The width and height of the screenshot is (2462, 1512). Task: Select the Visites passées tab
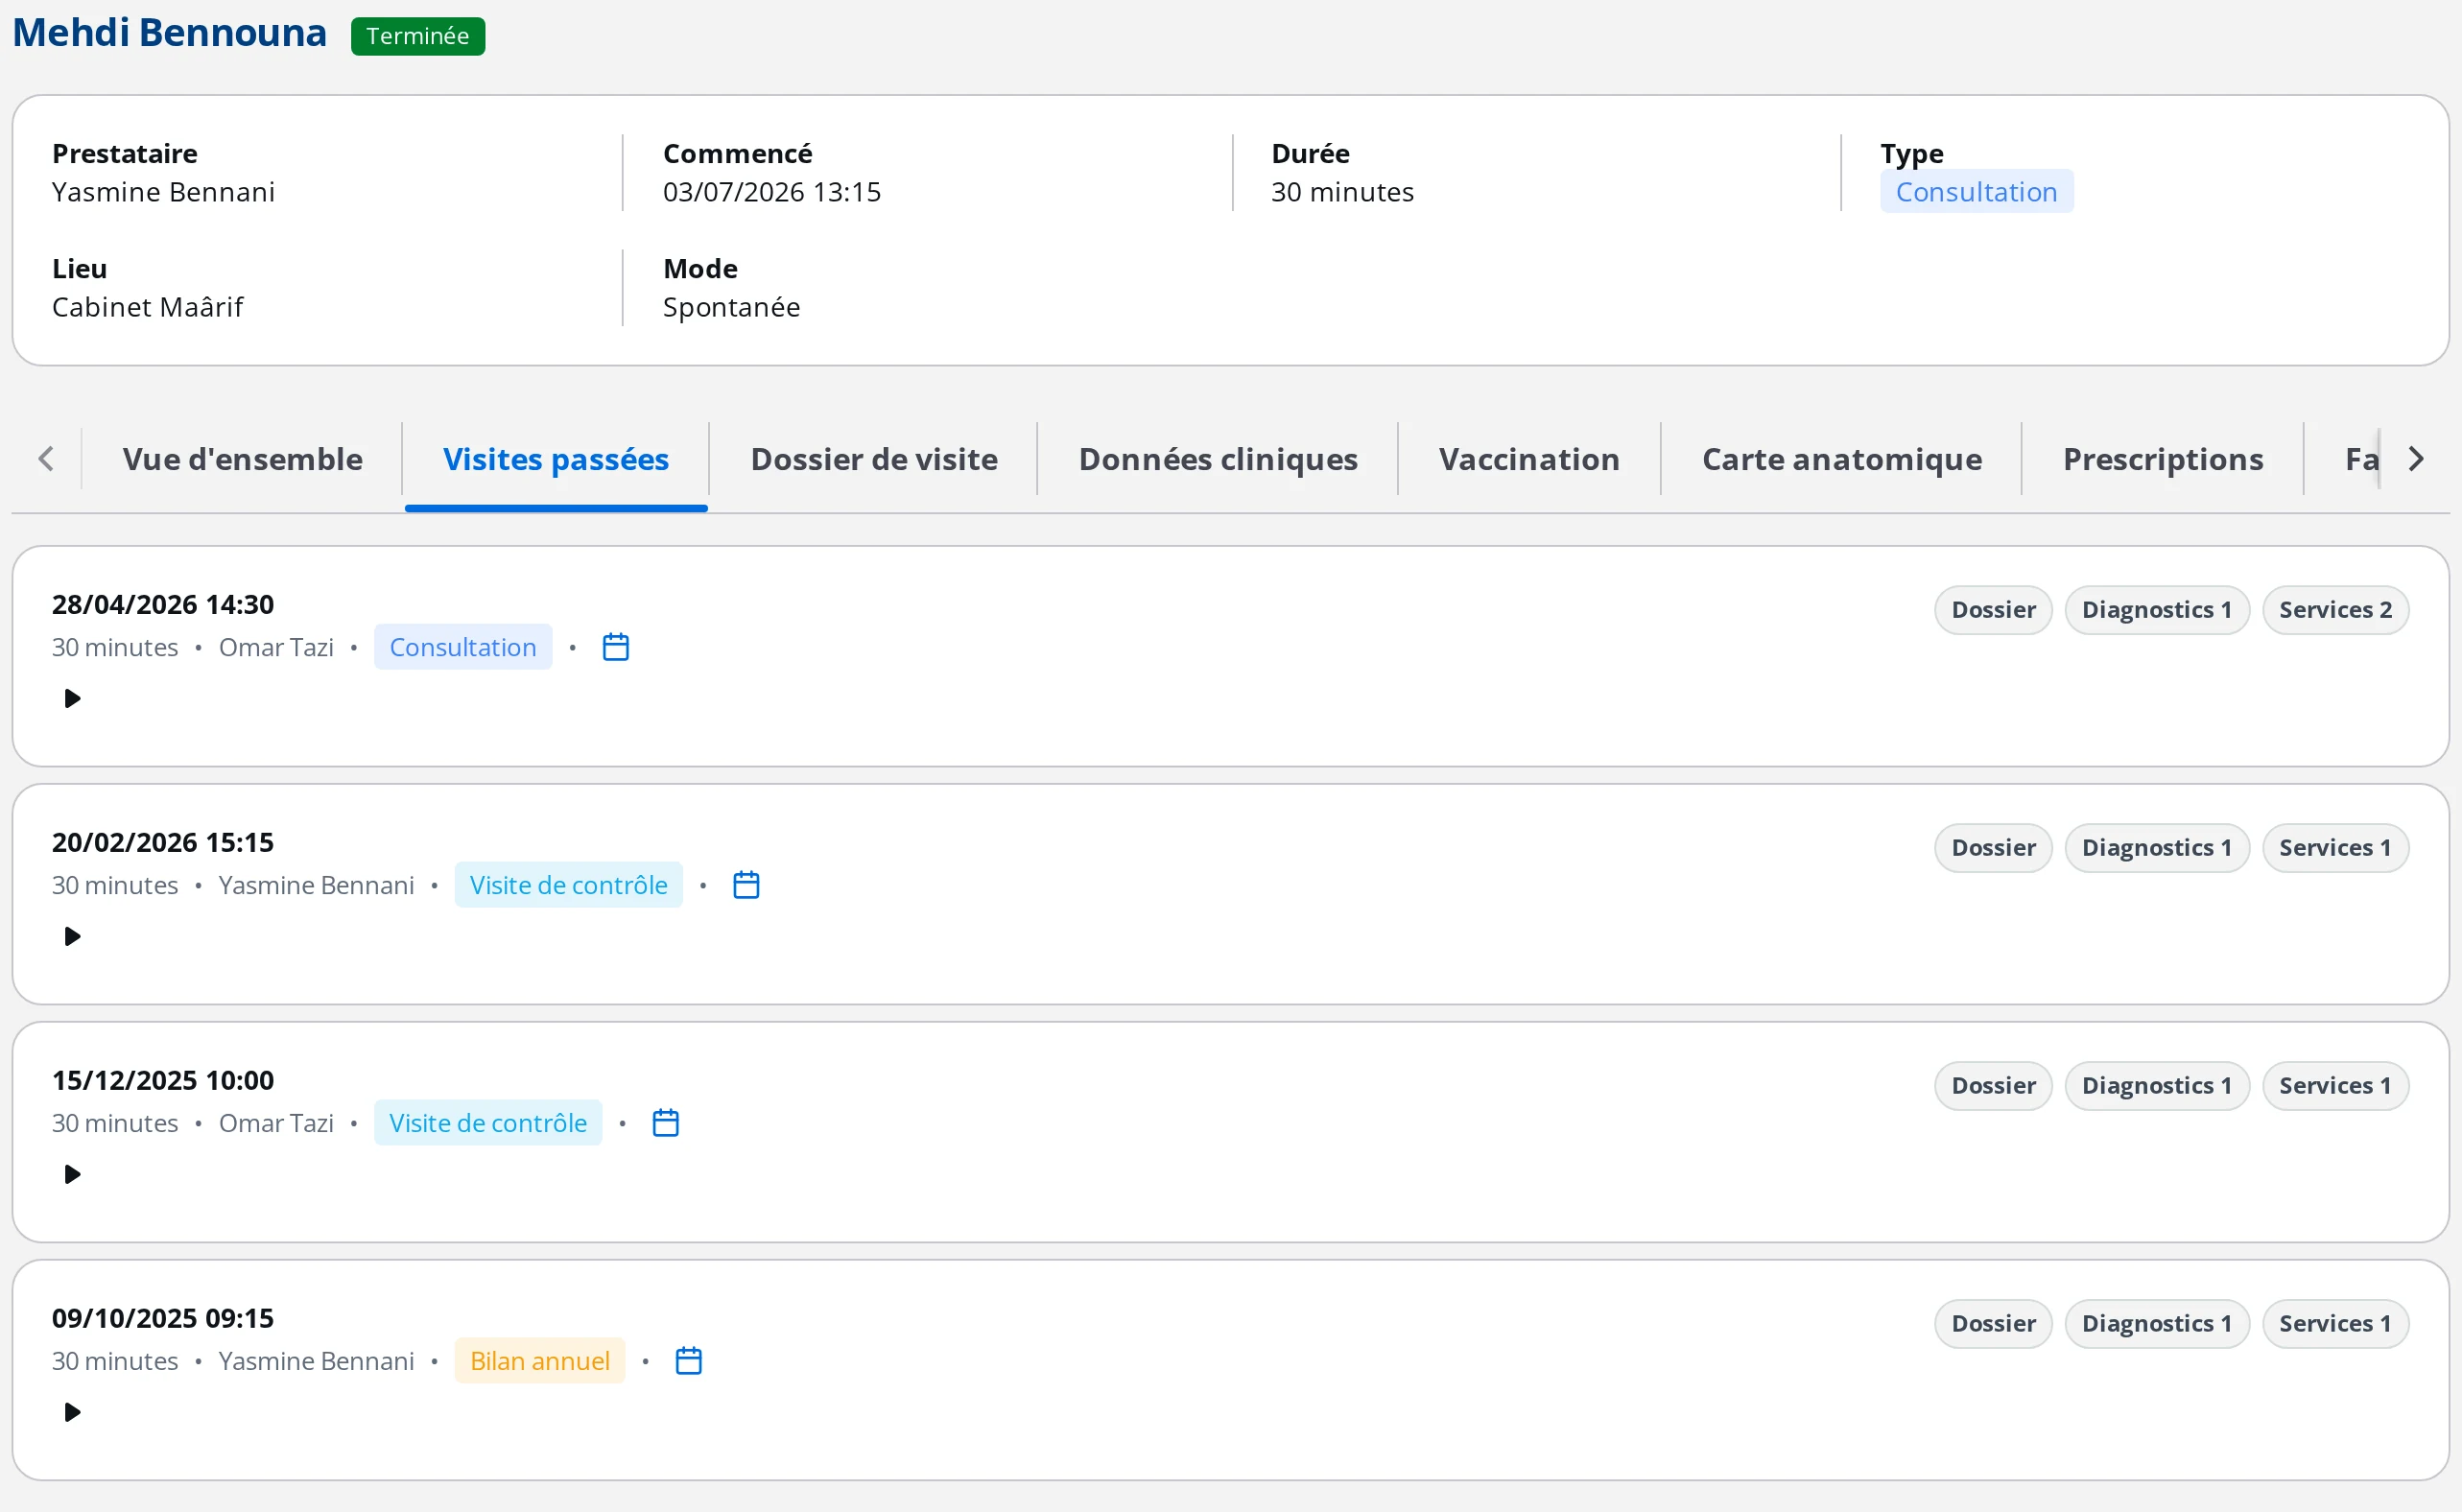pyautogui.click(x=556, y=459)
